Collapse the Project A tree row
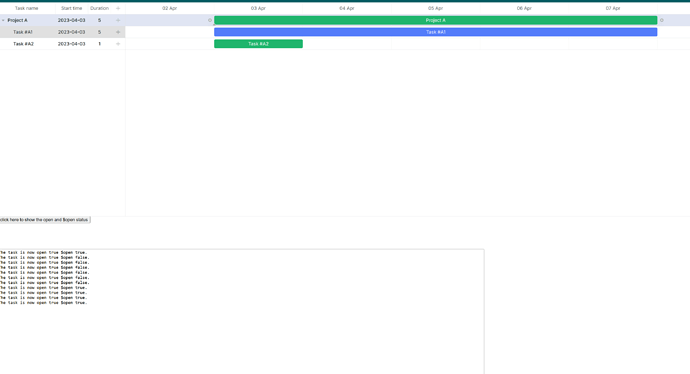Image resolution: width=690 pixels, height=374 pixels. [3, 20]
